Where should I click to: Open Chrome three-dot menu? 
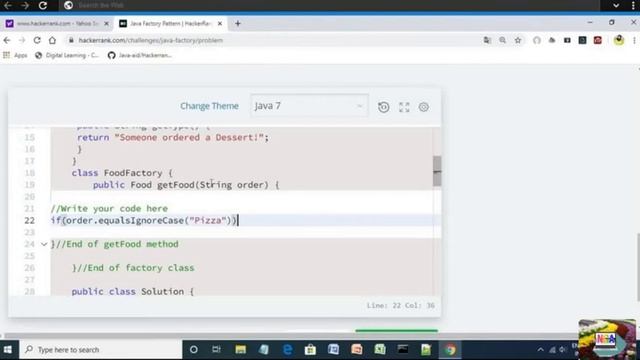(634, 40)
